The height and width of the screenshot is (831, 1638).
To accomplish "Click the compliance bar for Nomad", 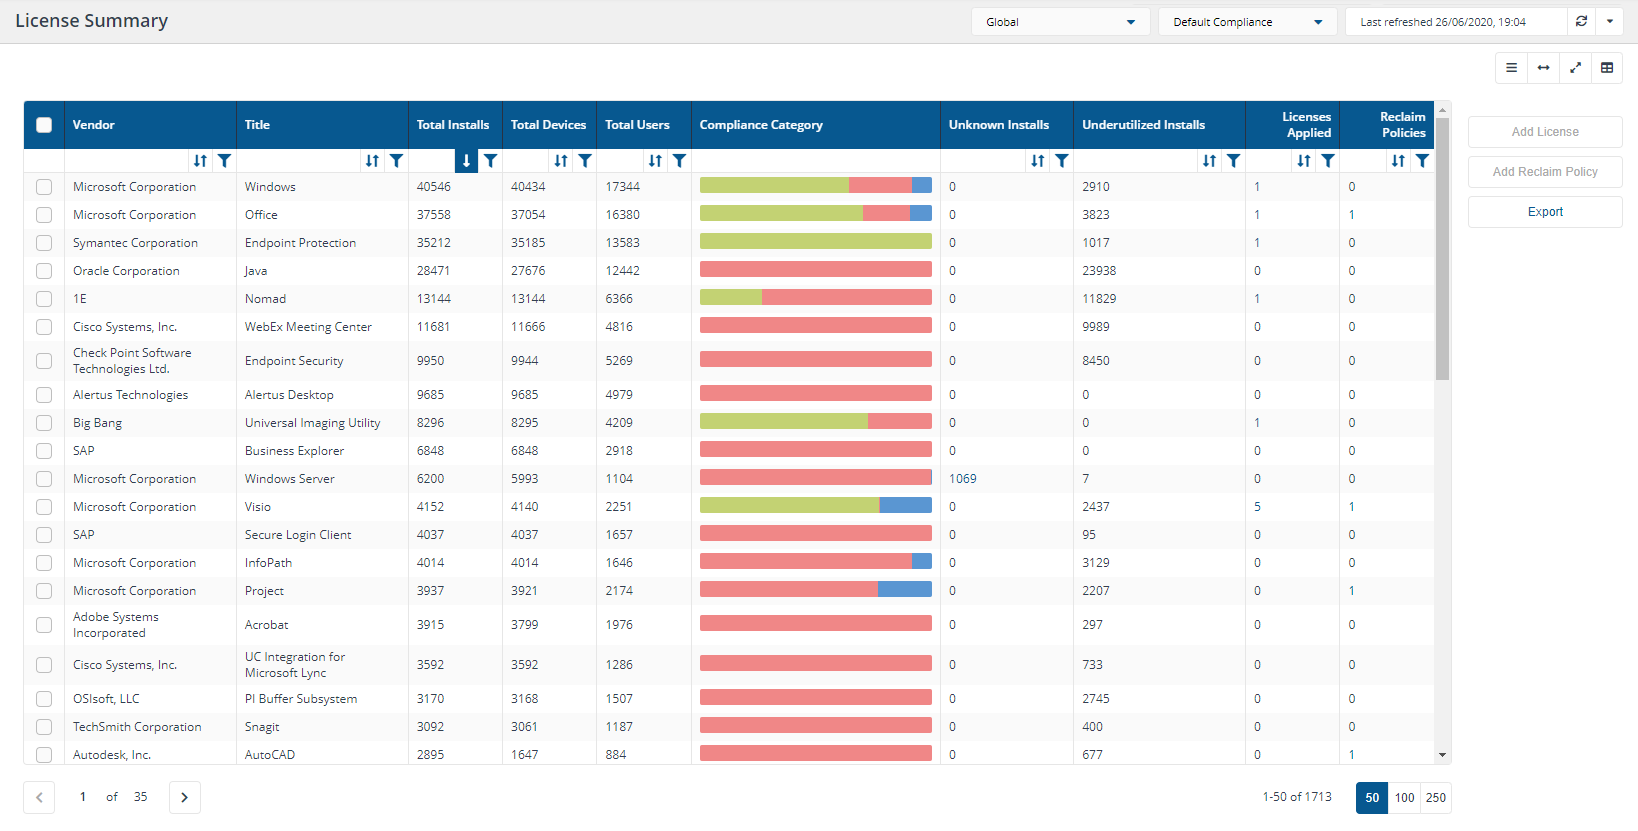I will point(816,297).
